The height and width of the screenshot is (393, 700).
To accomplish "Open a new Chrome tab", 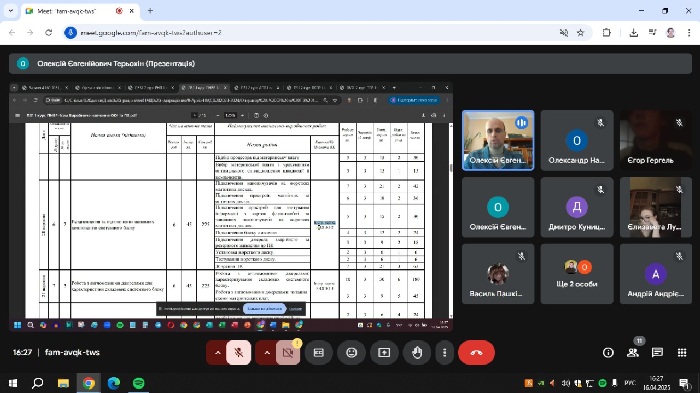I will 150,10.
